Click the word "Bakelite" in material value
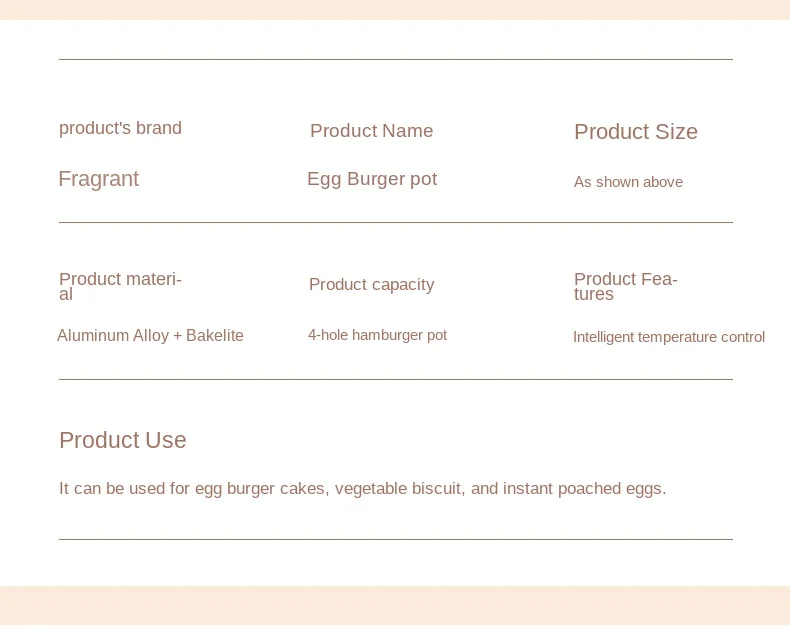The image size is (790, 630). click(x=215, y=336)
